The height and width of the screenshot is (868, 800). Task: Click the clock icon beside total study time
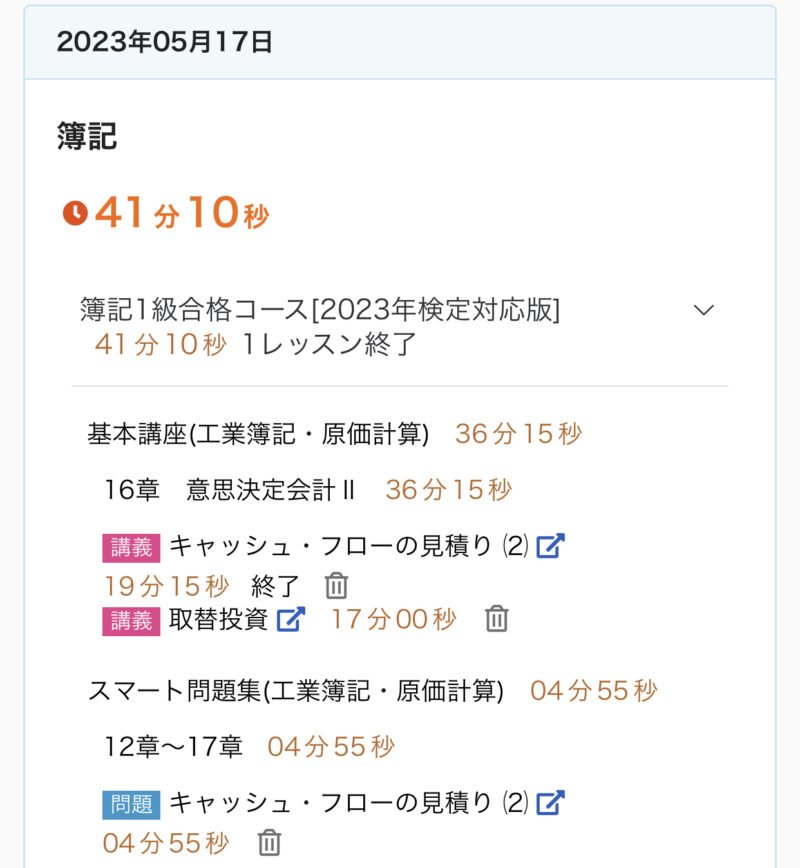(x=75, y=213)
